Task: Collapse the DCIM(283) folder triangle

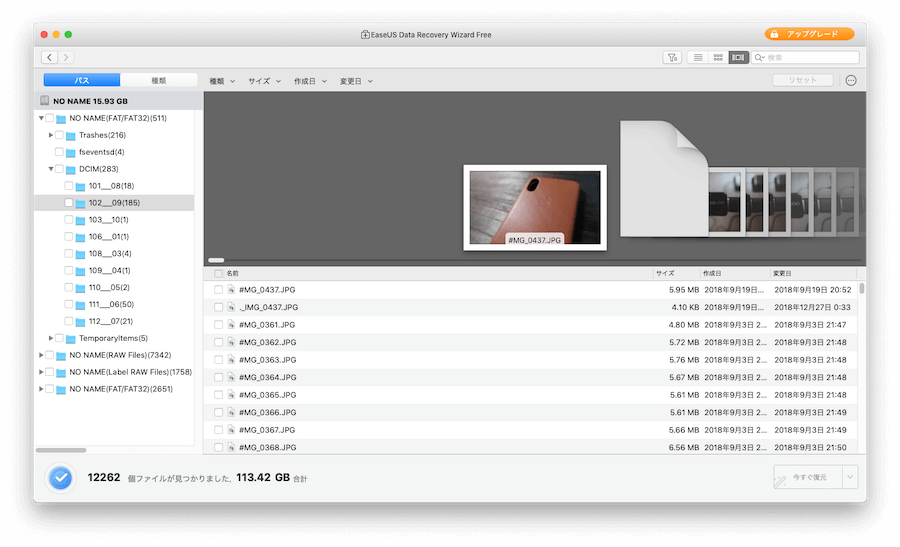Action: click(x=51, y=169)
